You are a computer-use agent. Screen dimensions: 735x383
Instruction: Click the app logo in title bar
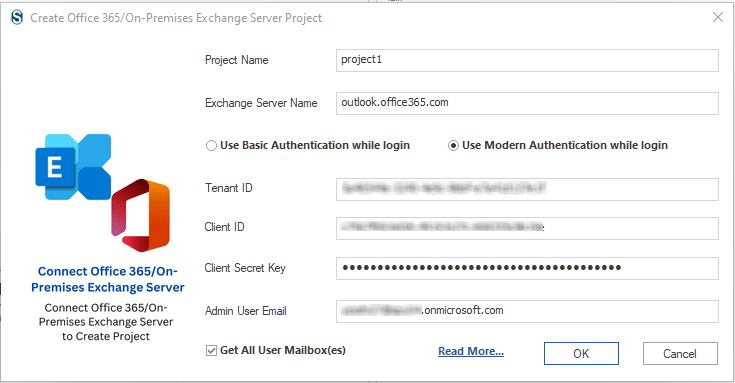17,18
